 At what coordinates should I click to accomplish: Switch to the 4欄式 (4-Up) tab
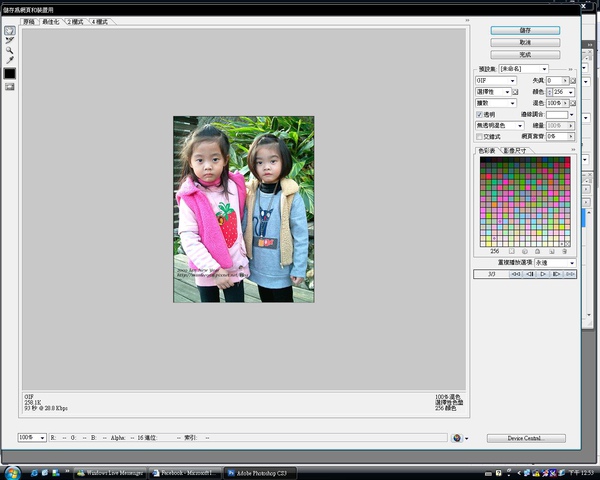point(100,22)
